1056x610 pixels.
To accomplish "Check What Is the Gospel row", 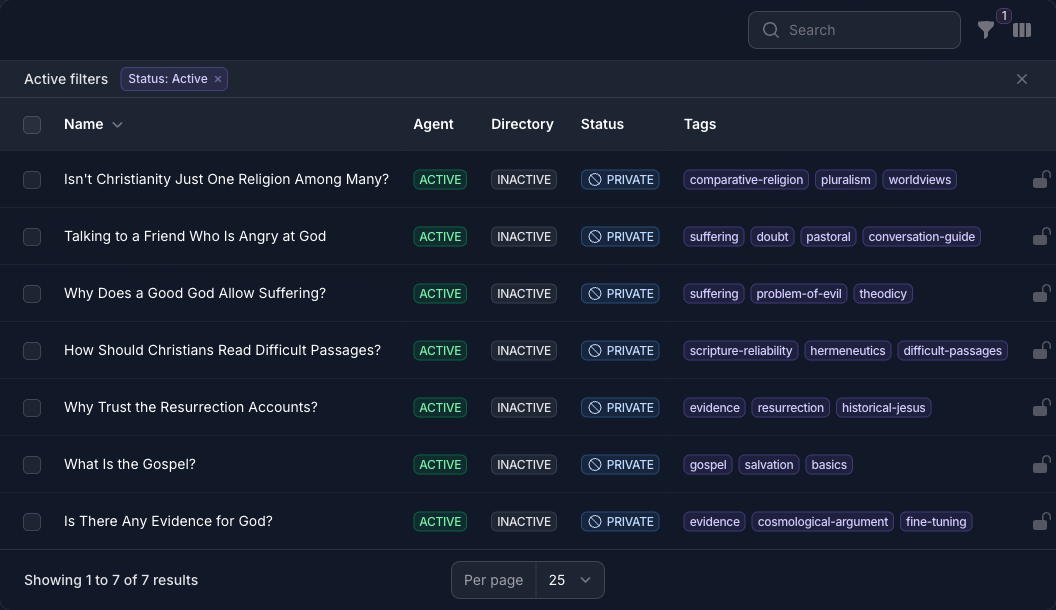I will point(32,465).
